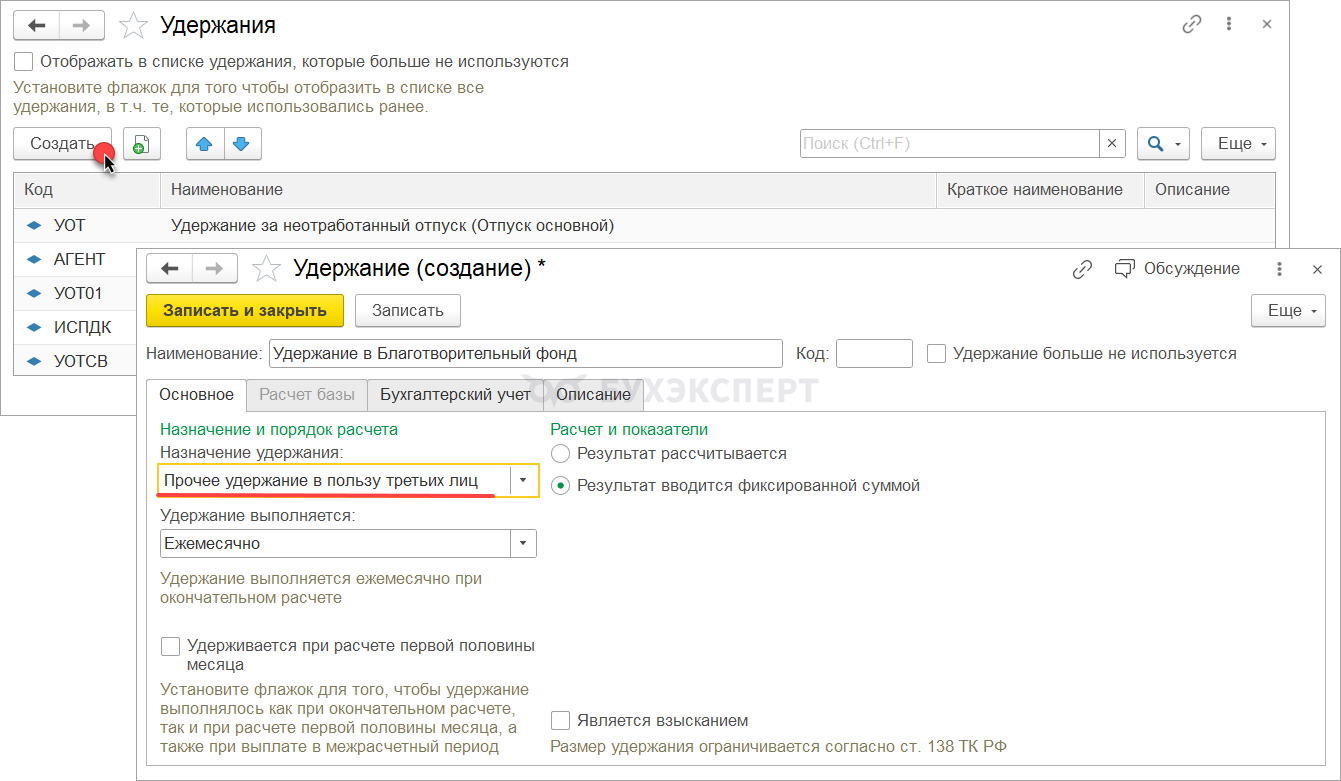Close the Удержания list window

(1267, 25)
